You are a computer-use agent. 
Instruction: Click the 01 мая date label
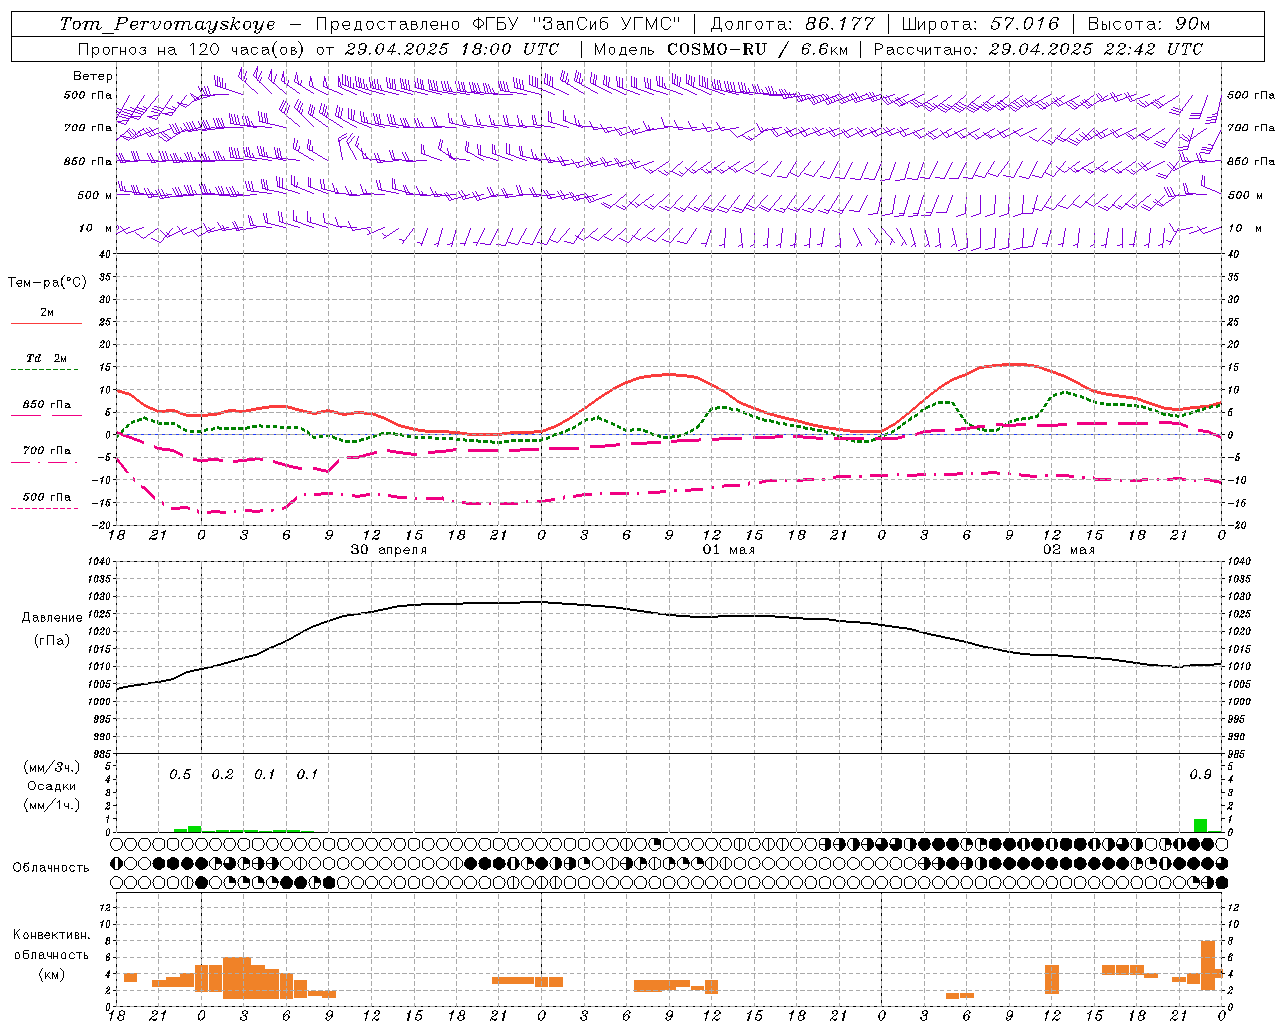[x=729, y=550]
